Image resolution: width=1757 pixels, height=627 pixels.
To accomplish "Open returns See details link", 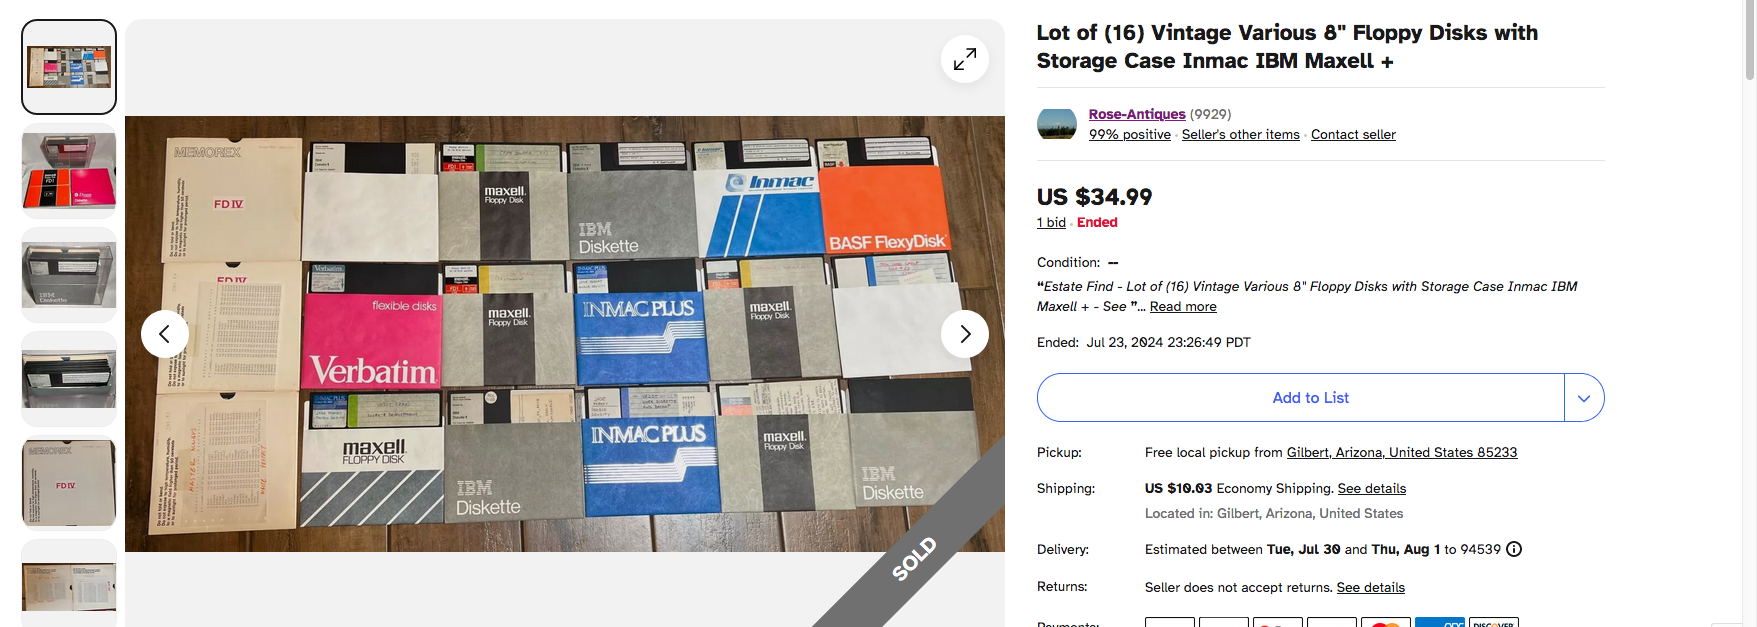I will coord(1370,588).
